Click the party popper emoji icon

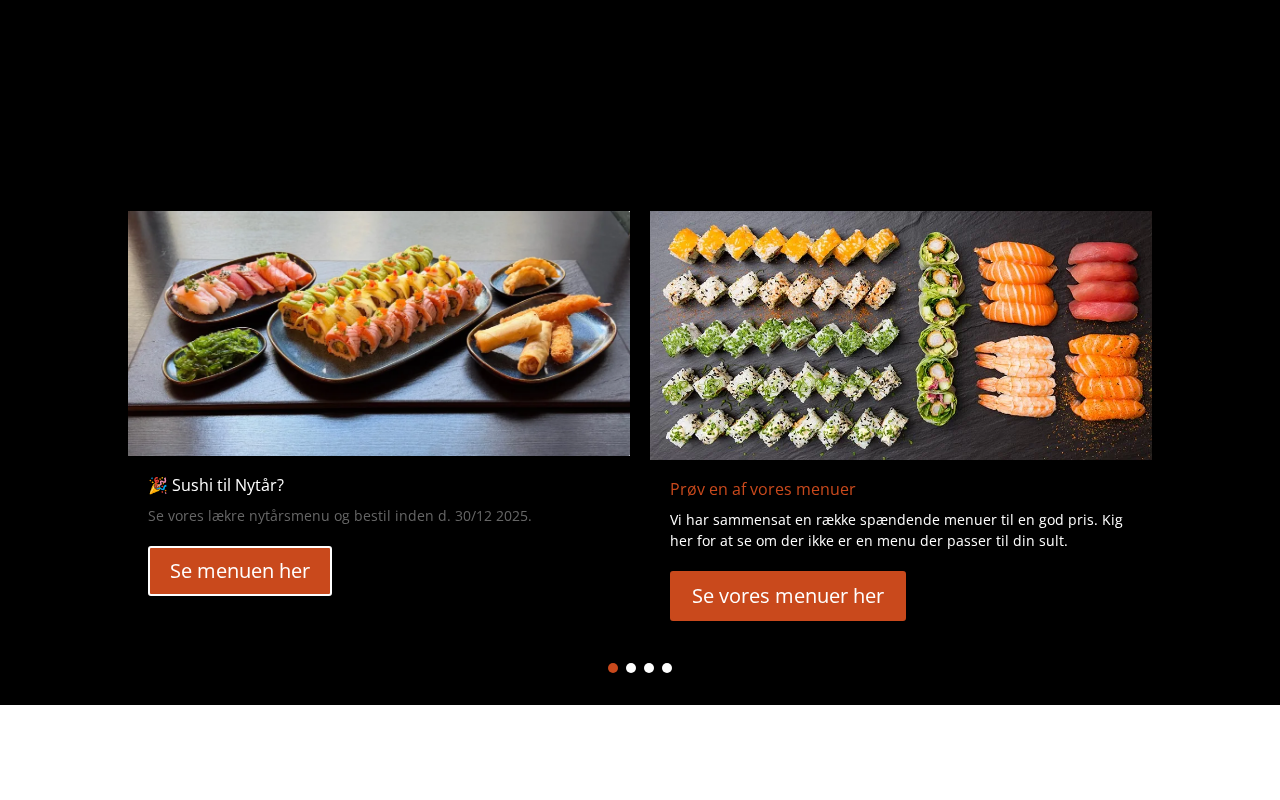pyautogui.click(x=157, y=485)
